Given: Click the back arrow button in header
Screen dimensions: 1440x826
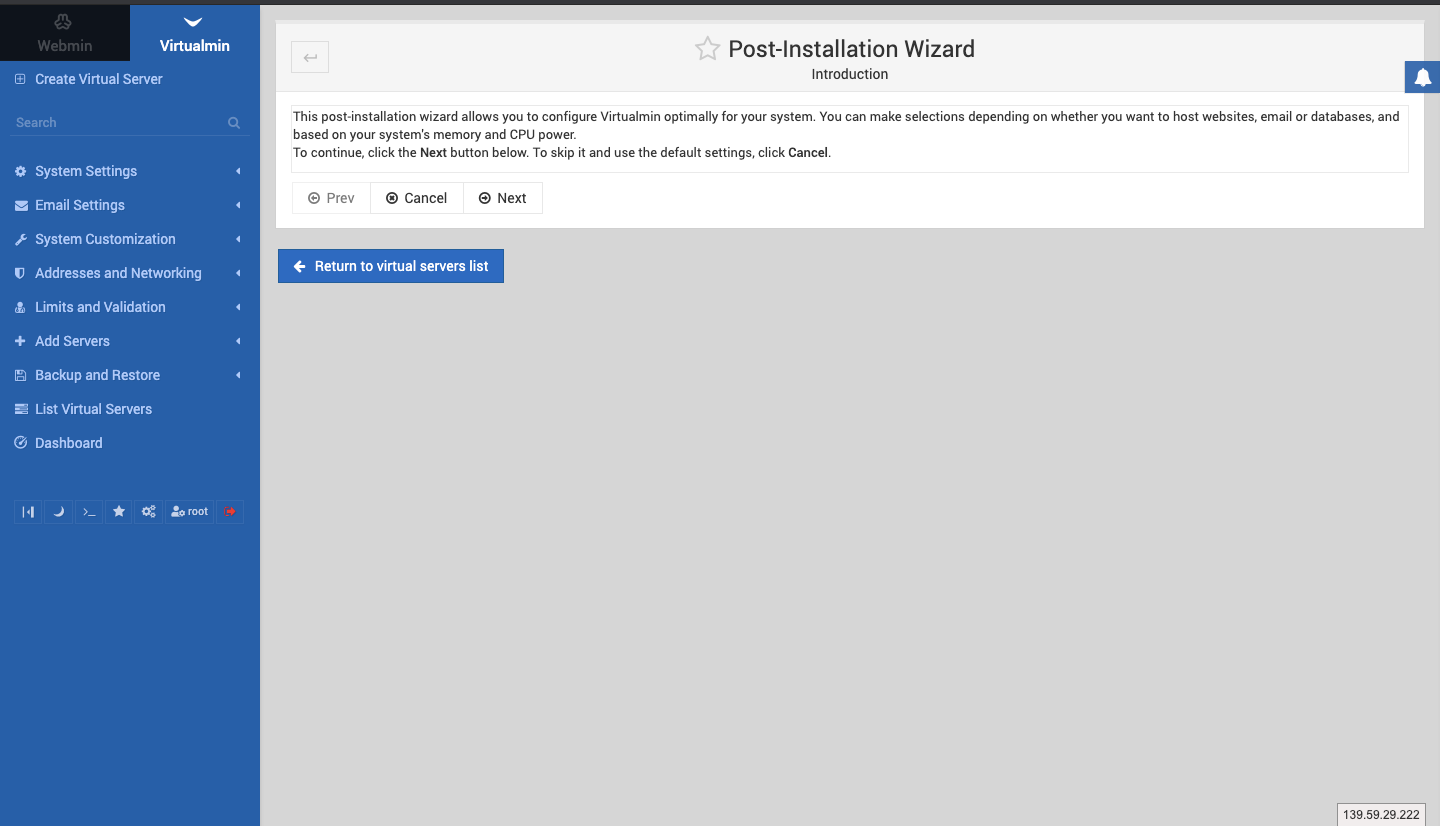Looking at the screenshot, I should (x=310, y=57).
